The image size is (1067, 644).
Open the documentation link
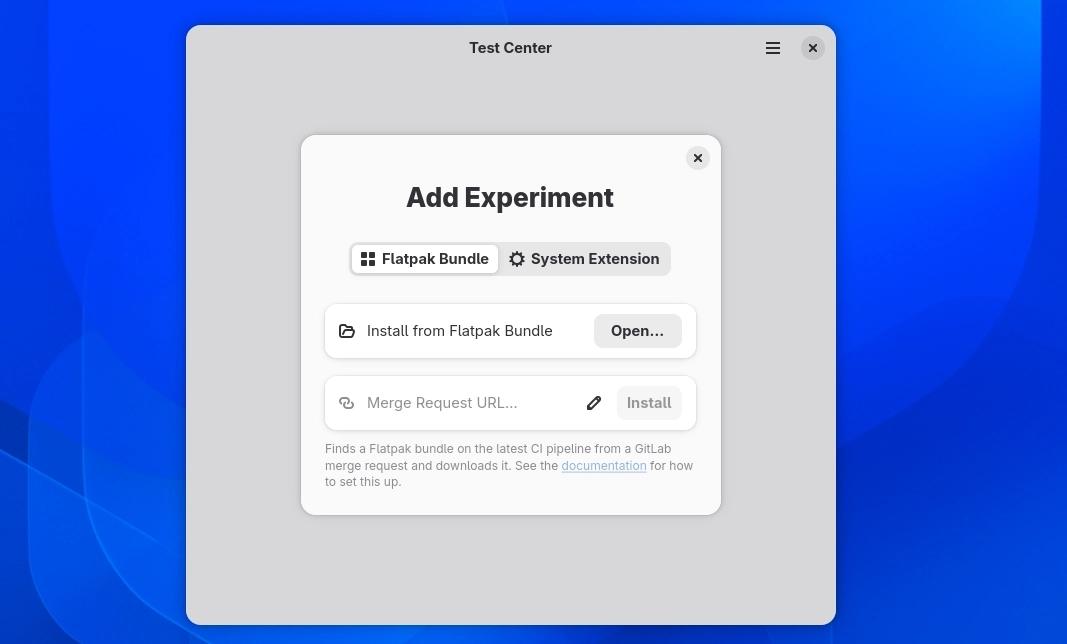pyautogui.click(x=604, y=466)
